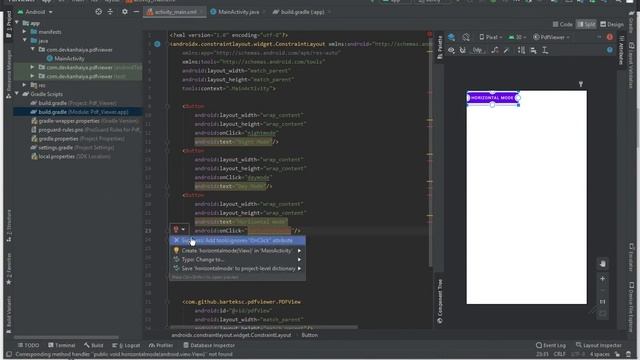Toggle the Build Variants tool window stripe

9,314
